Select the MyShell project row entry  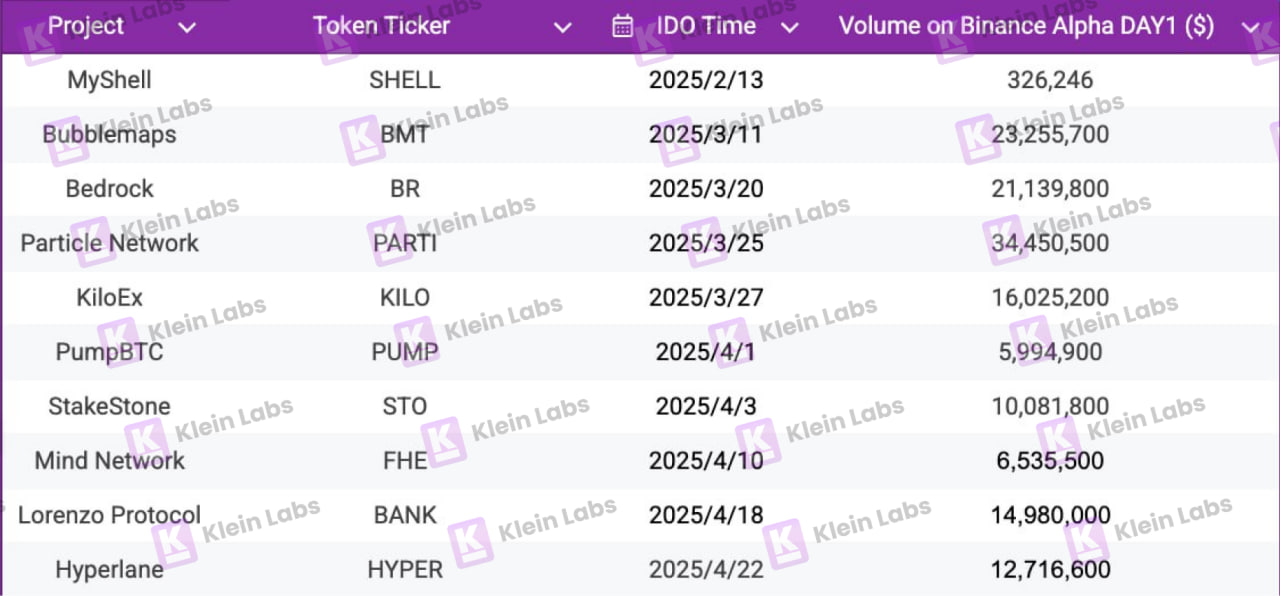(109, 80)
